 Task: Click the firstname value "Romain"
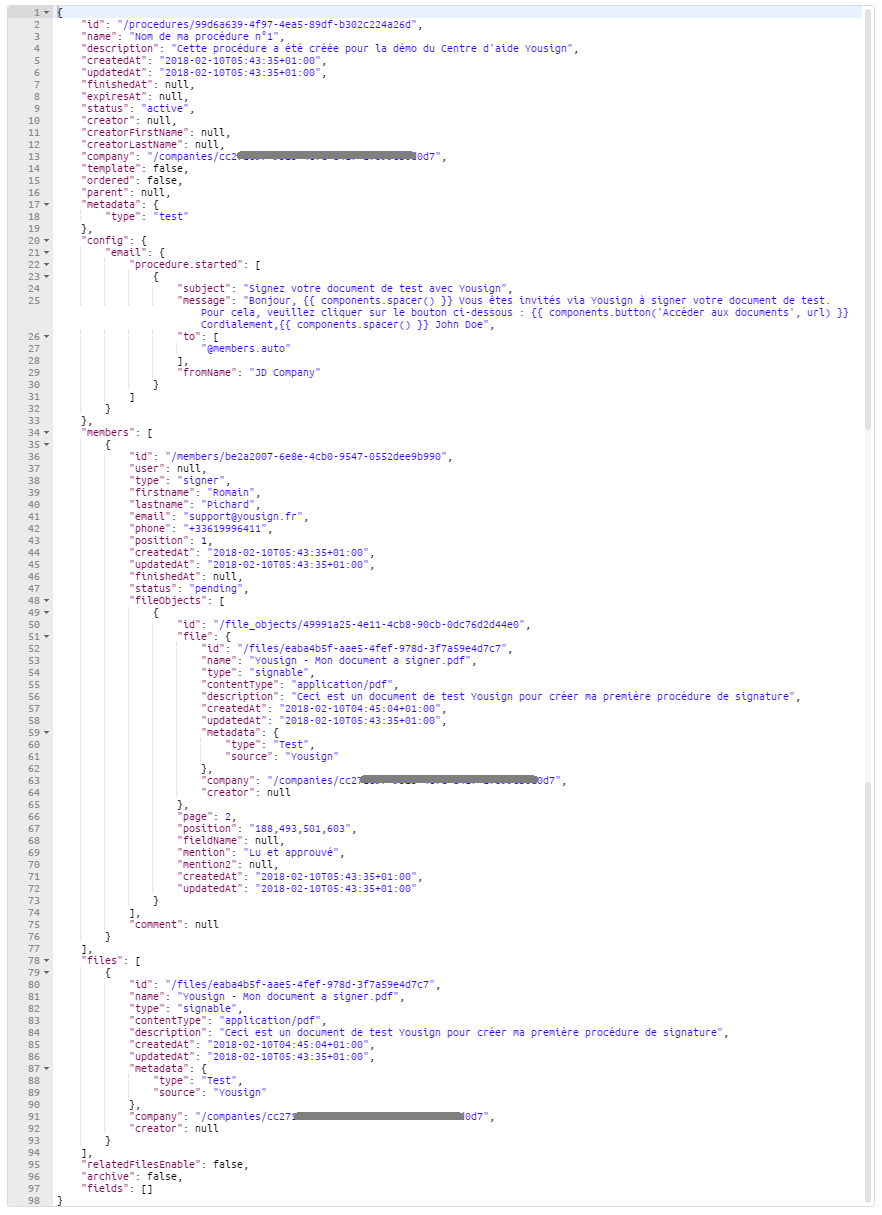233,492
